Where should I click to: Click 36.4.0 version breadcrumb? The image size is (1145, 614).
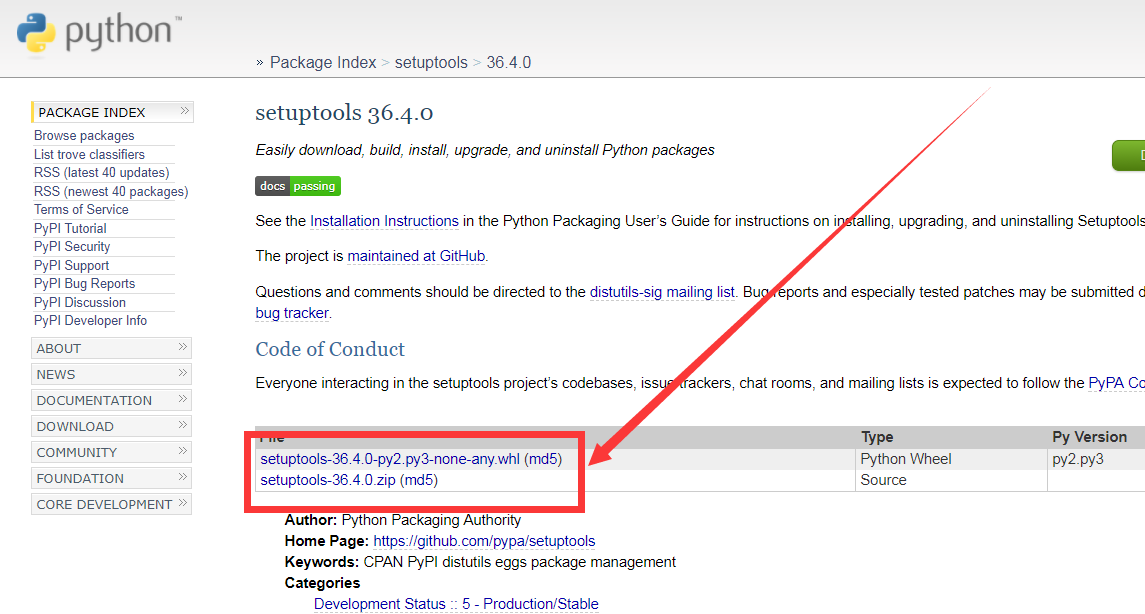[x=509, y=63]
